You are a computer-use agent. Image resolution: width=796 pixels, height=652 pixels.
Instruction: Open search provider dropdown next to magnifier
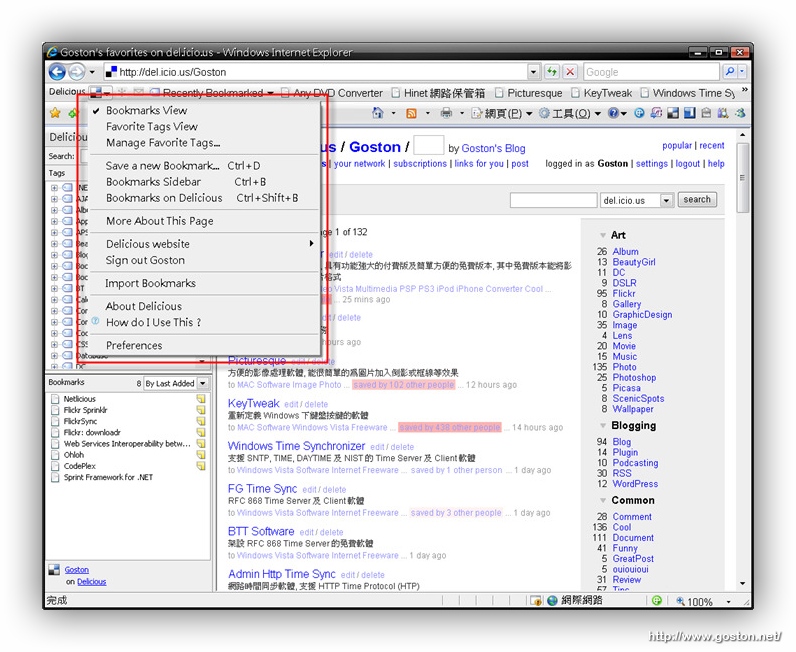[x=742, y=72]
